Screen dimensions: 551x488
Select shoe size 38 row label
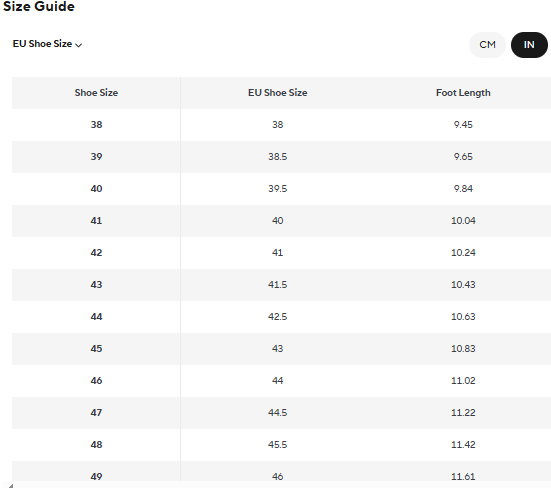pos(96,125)
